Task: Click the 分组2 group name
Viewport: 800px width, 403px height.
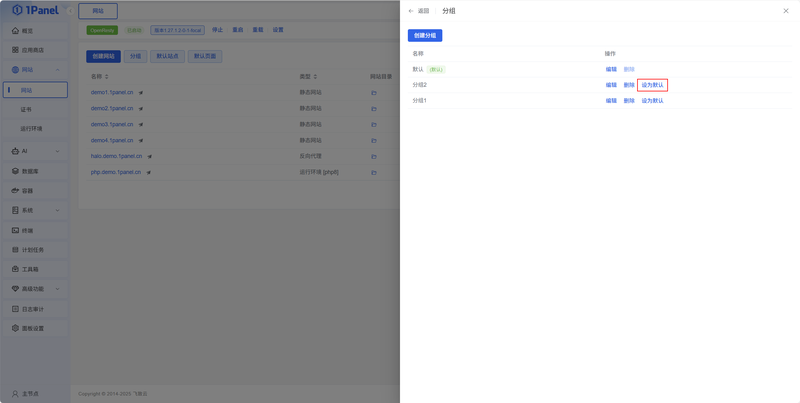Action: coord(419,85)
